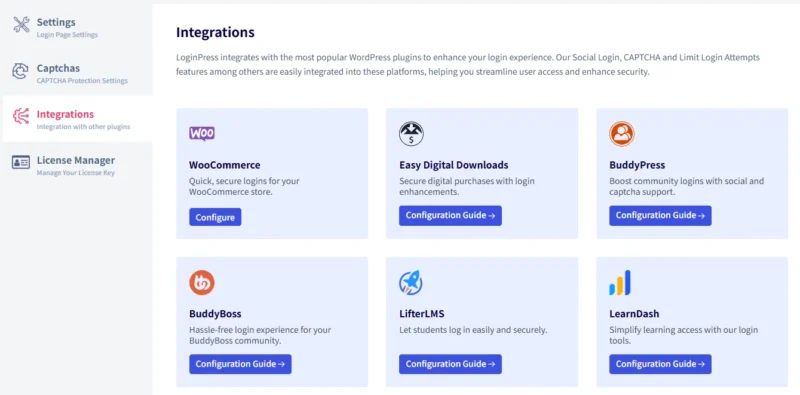Click the BuddyPress orange logo
Image resolution: width=800 pixels, height=395 pixels.
point(621,134)
